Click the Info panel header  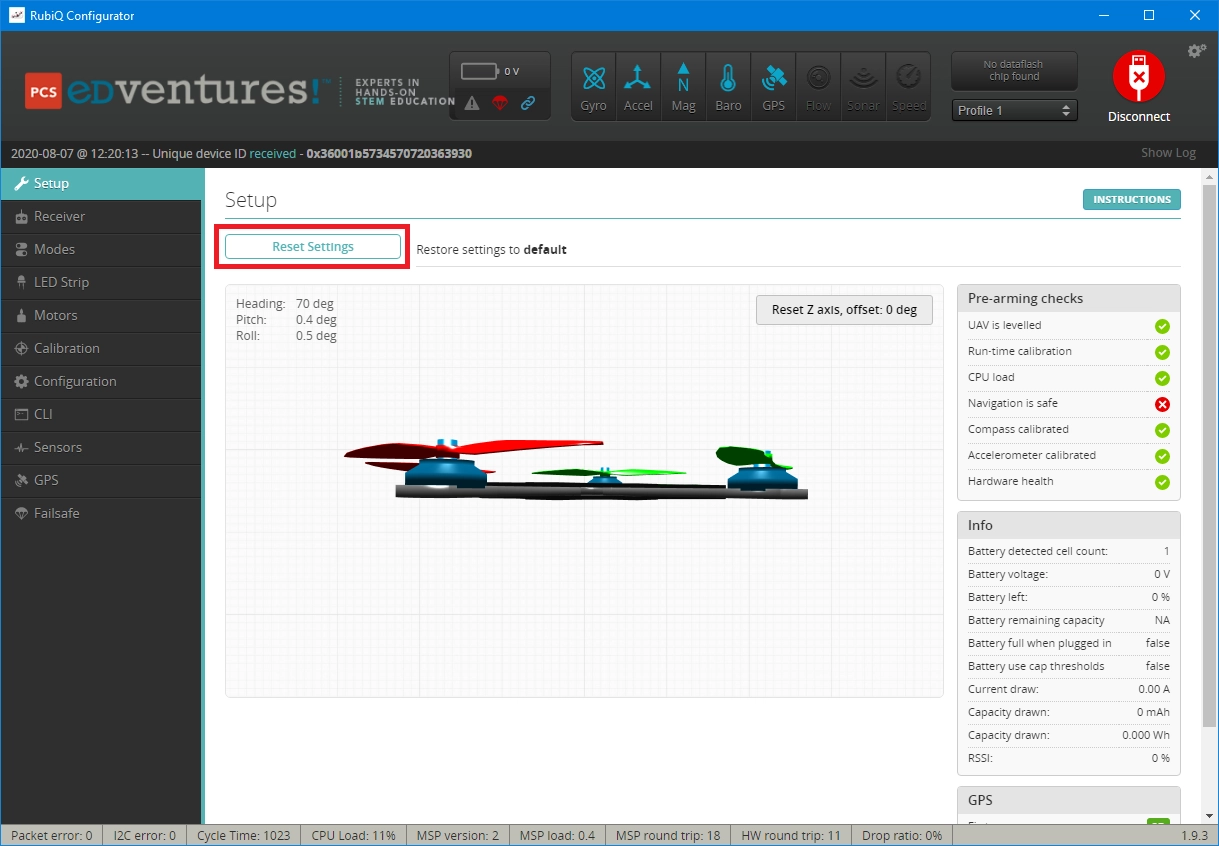pos(1069,525)
